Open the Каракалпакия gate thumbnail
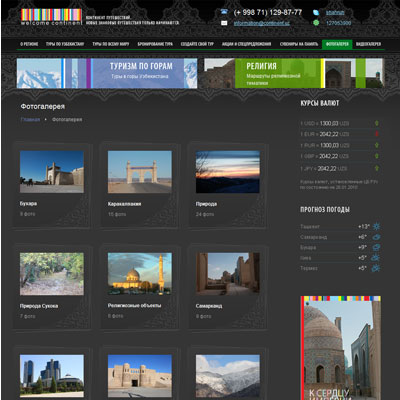Image resolution: width=400 pixels, height=400 pixels. [140, 172]
